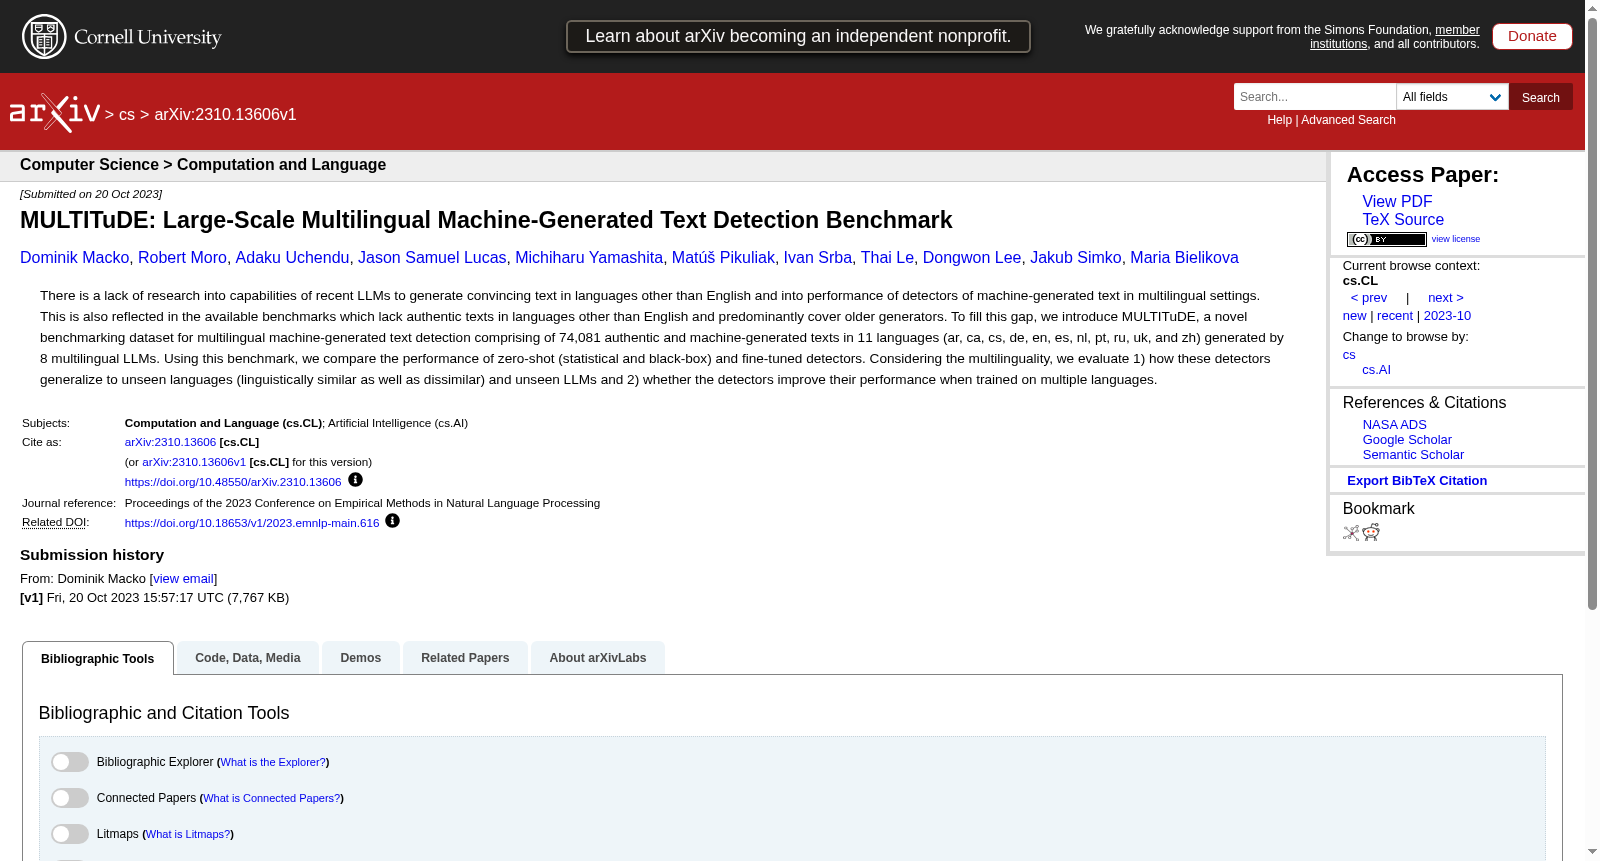Open author Dominik Macko's page
The image size is (1600, 861).
pos(74,257)
